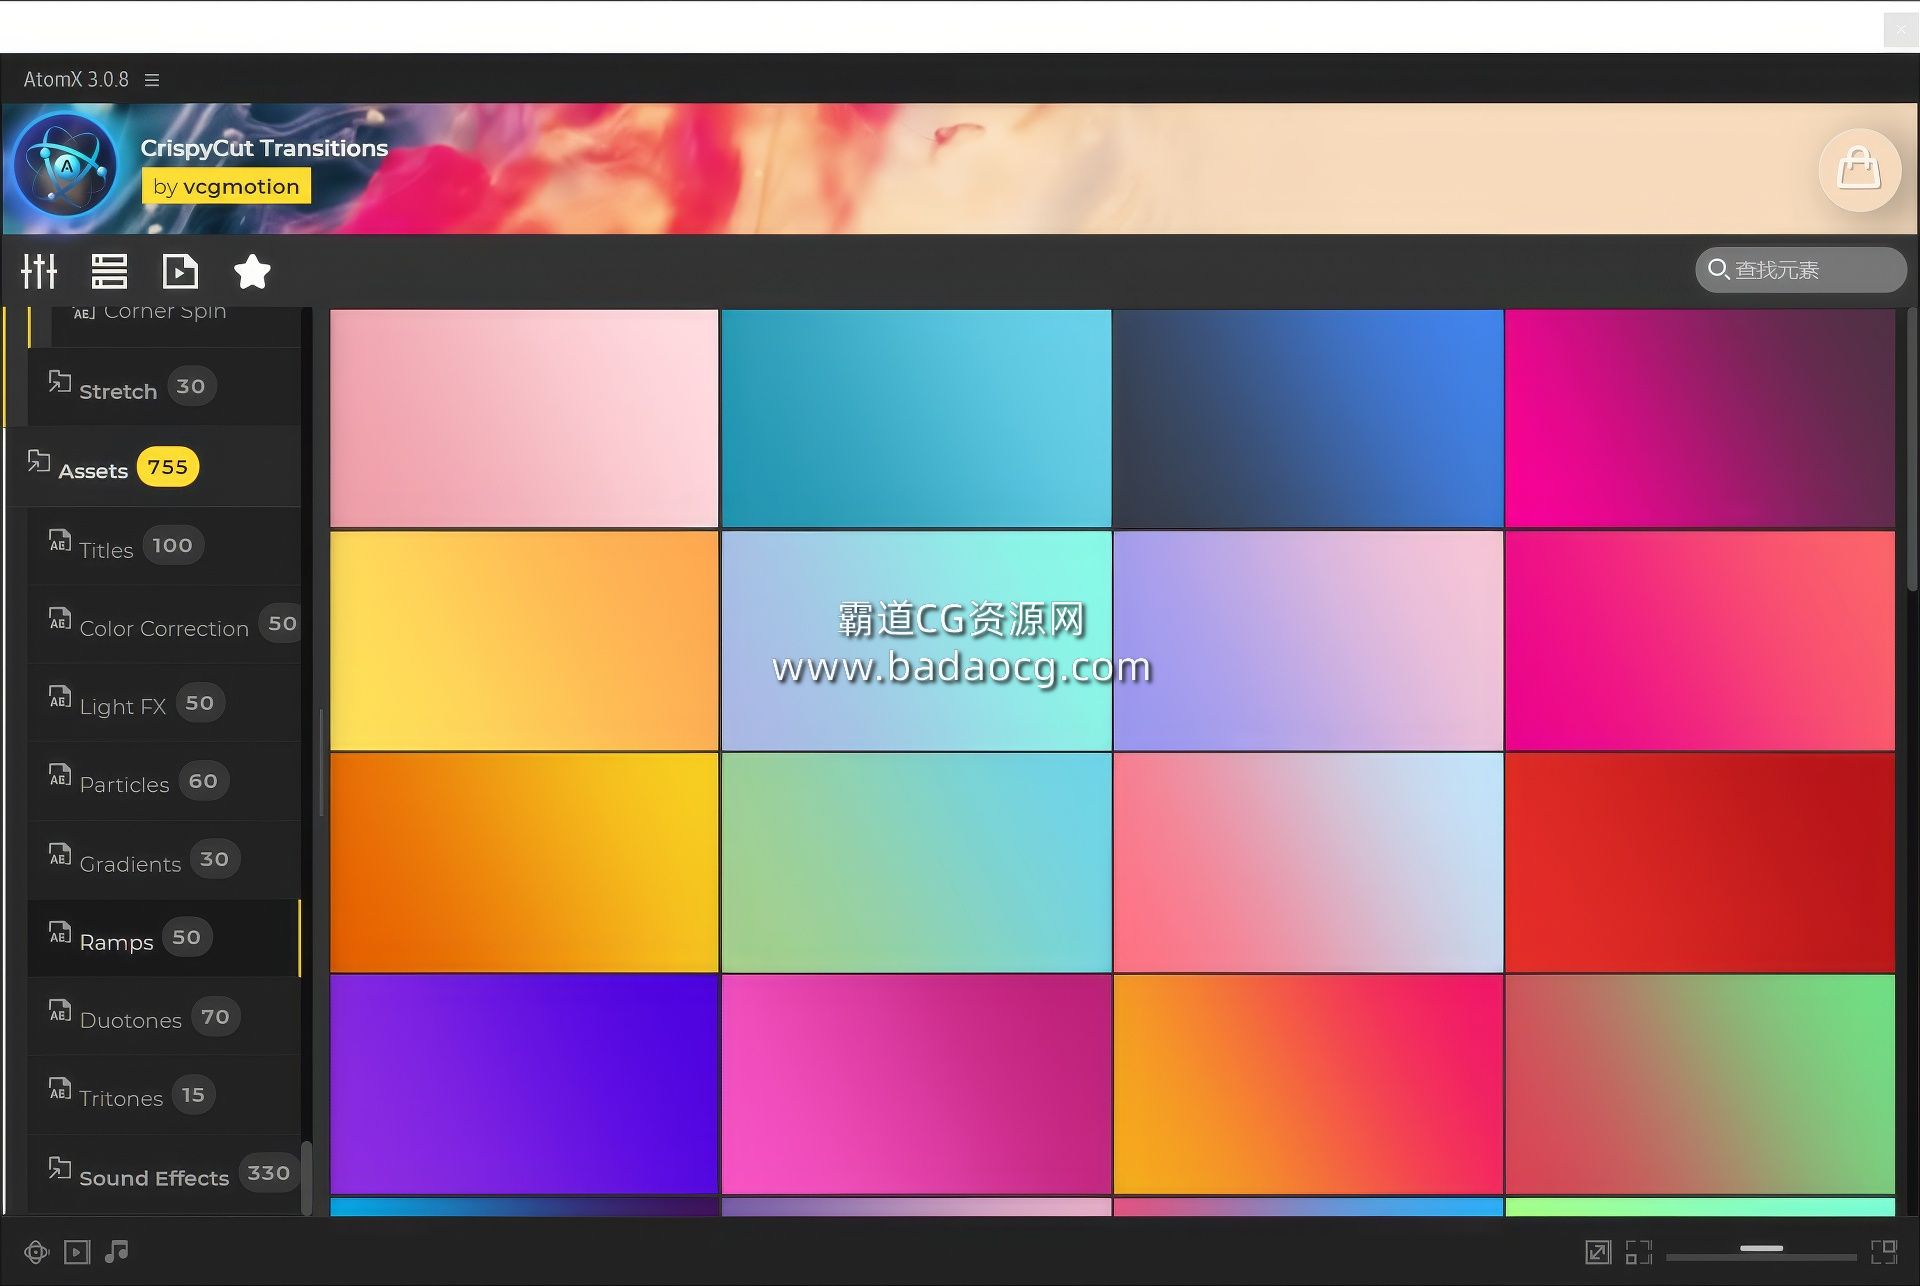Select the Ramps category
The height and width of the screenshot is (1286, 1920).
click(x=164, y=938)
